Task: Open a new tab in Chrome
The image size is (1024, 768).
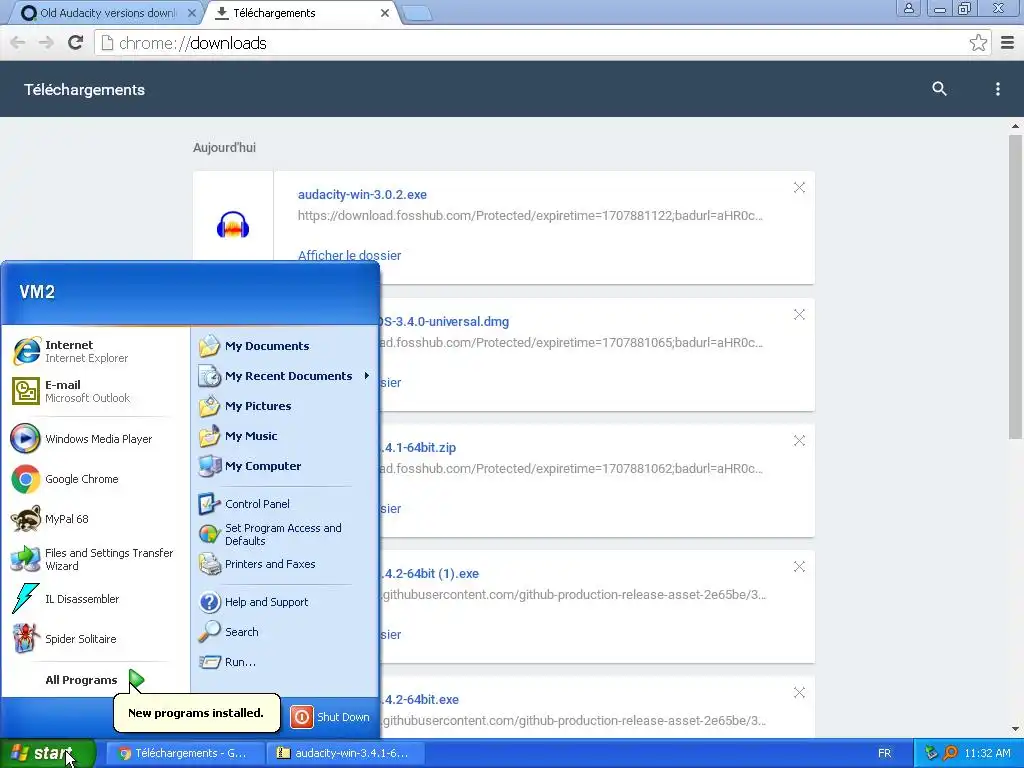Action: pos(417,14)
